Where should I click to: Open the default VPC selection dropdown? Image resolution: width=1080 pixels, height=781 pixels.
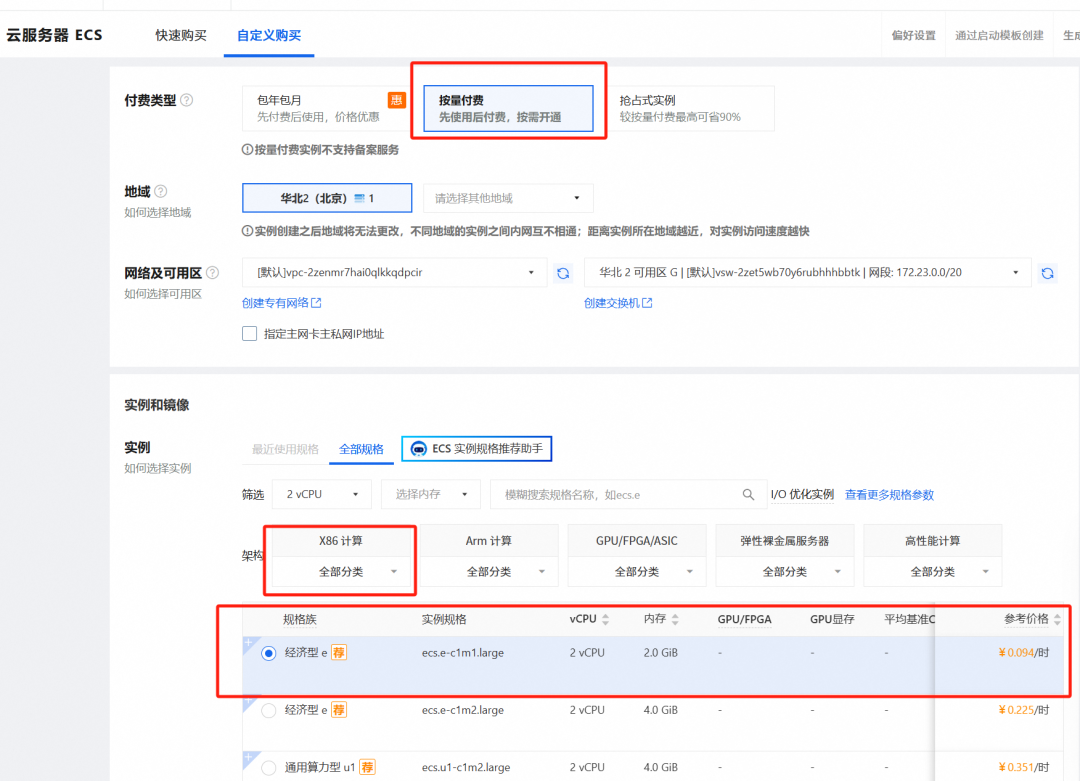(x=394, y=273)
